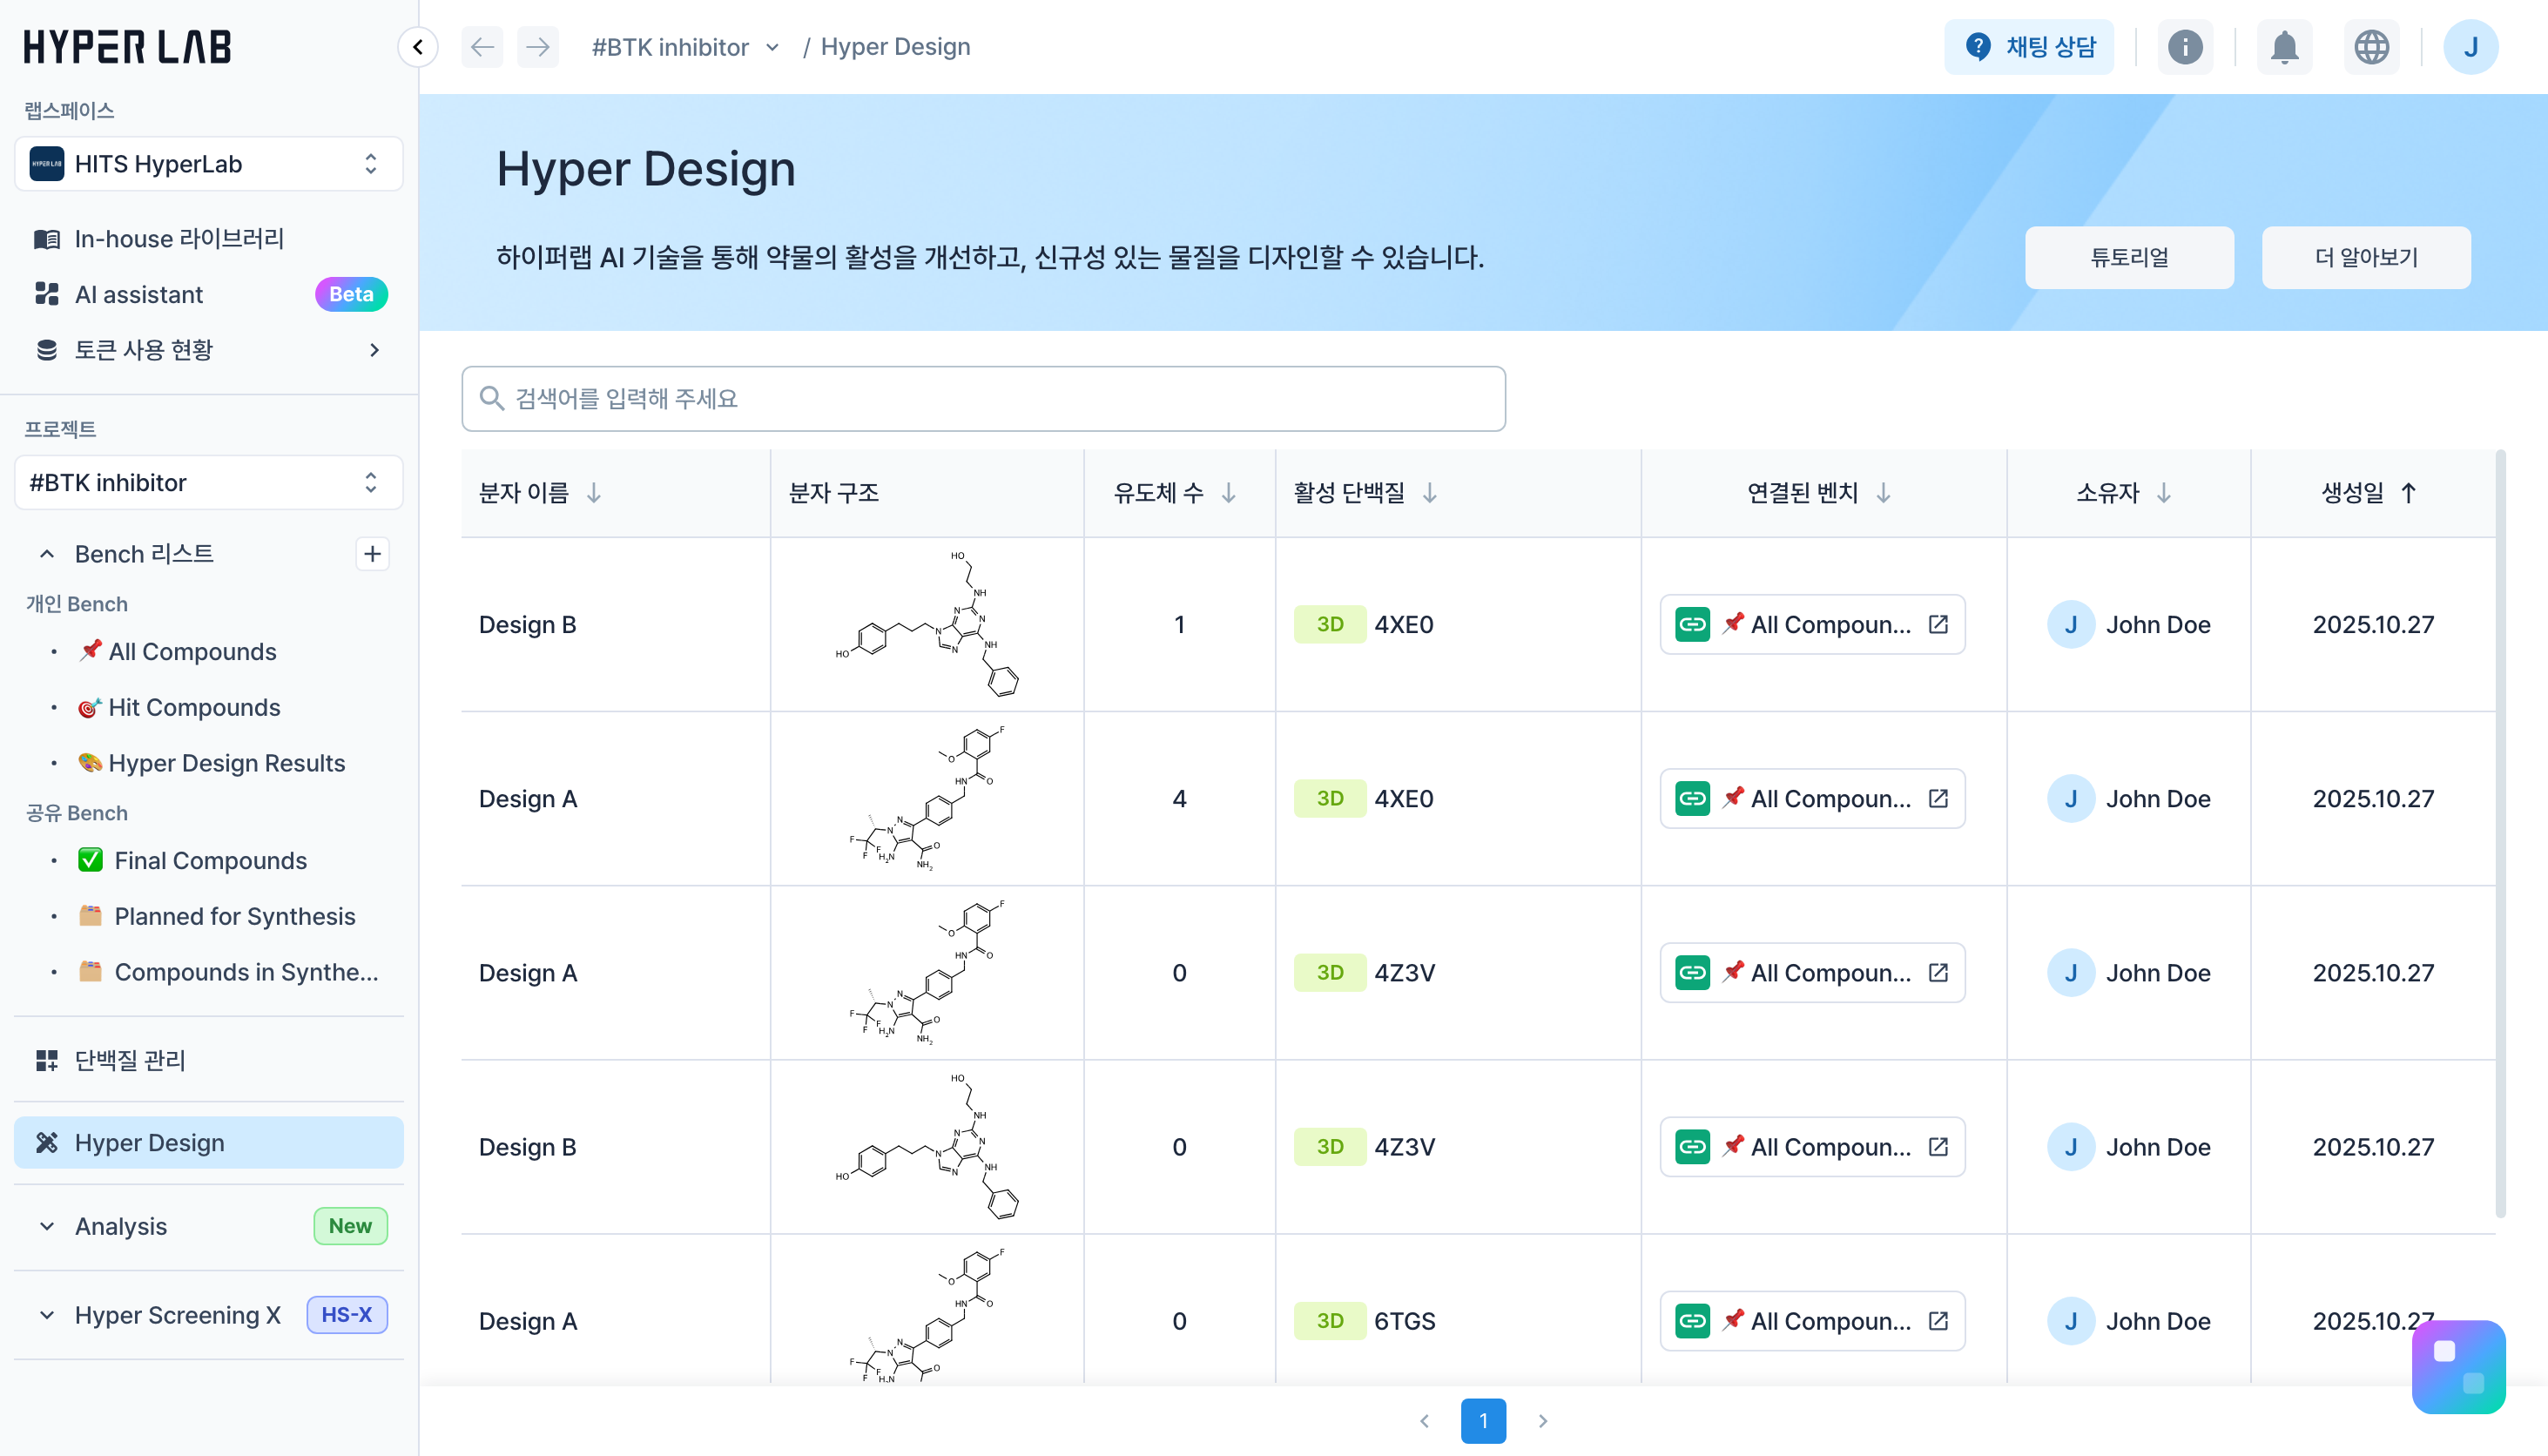Open linked bench external link for Design B 4XE0
Viewport: 2548px width, 1456px height.
point(1938,624)
